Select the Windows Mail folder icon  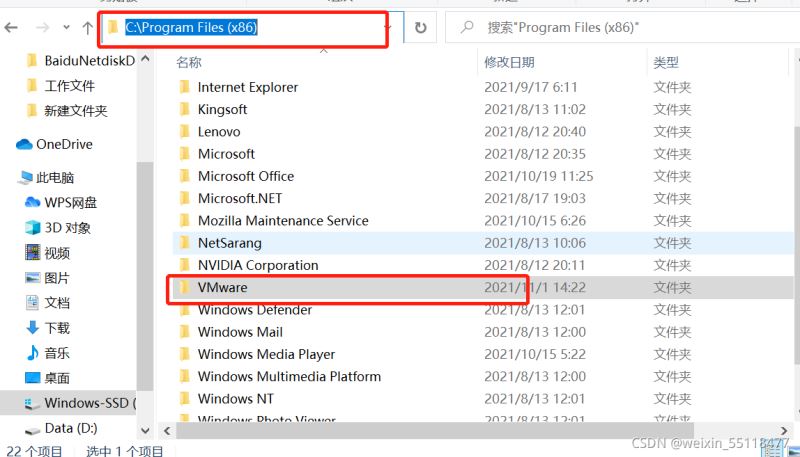coord(185,332)
